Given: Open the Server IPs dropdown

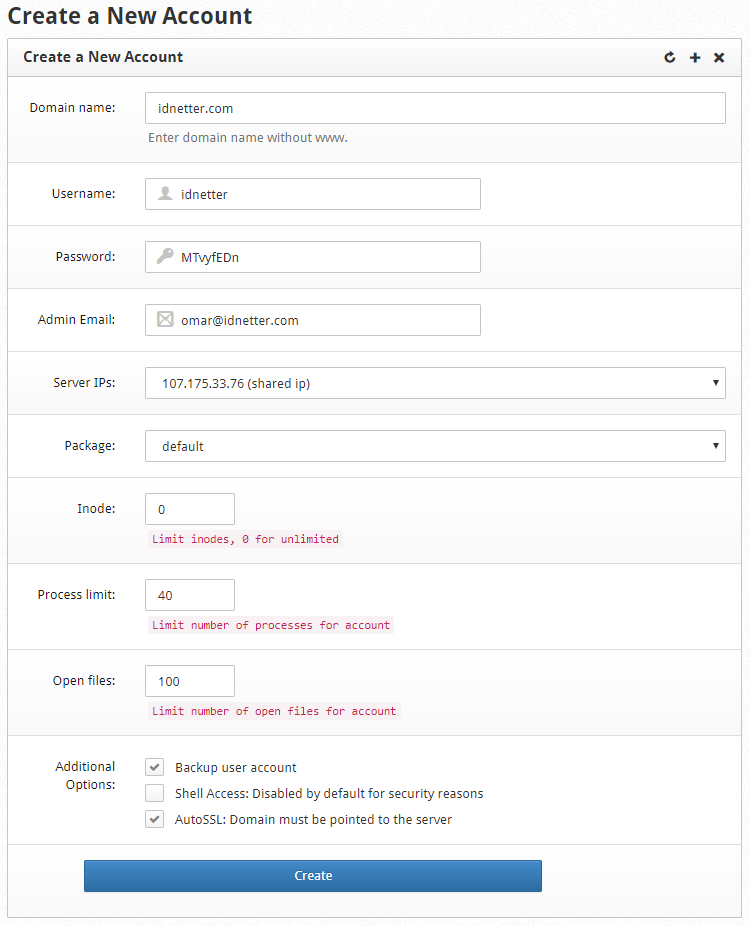Looking at the screenshot, I should [x=435, y=383].
